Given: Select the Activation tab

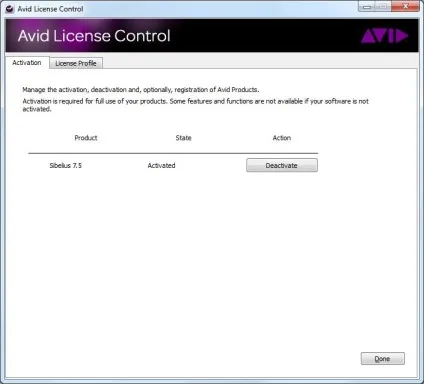Looking at the screenshot, I should pos(27,62).
